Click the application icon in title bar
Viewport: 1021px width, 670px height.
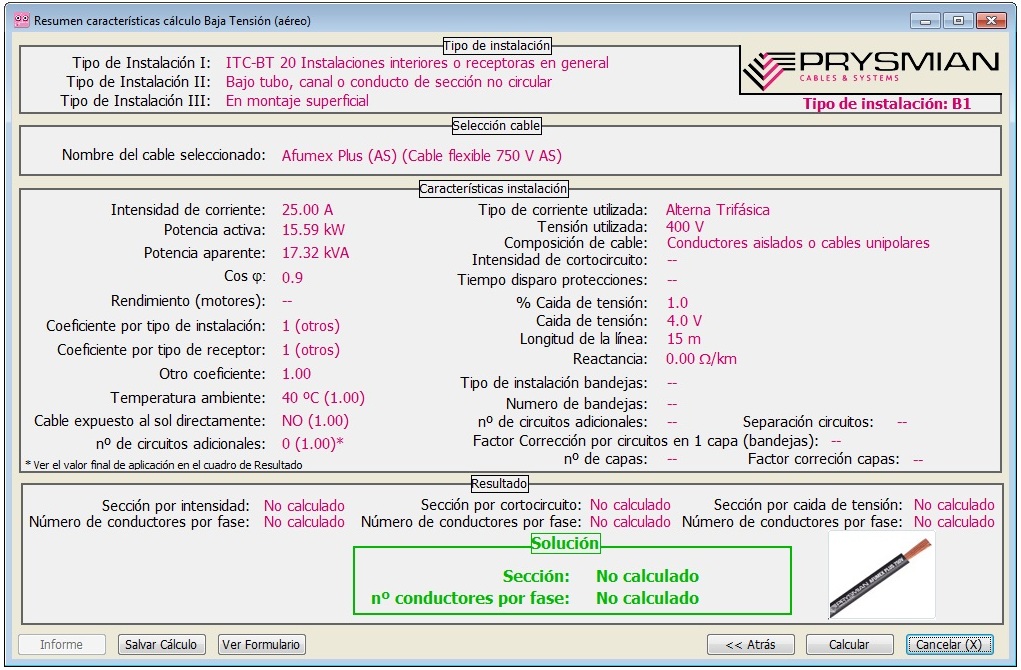21,20
